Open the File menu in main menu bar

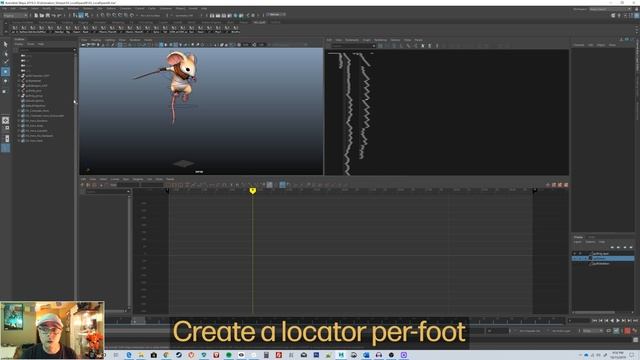tap(4, 8)
